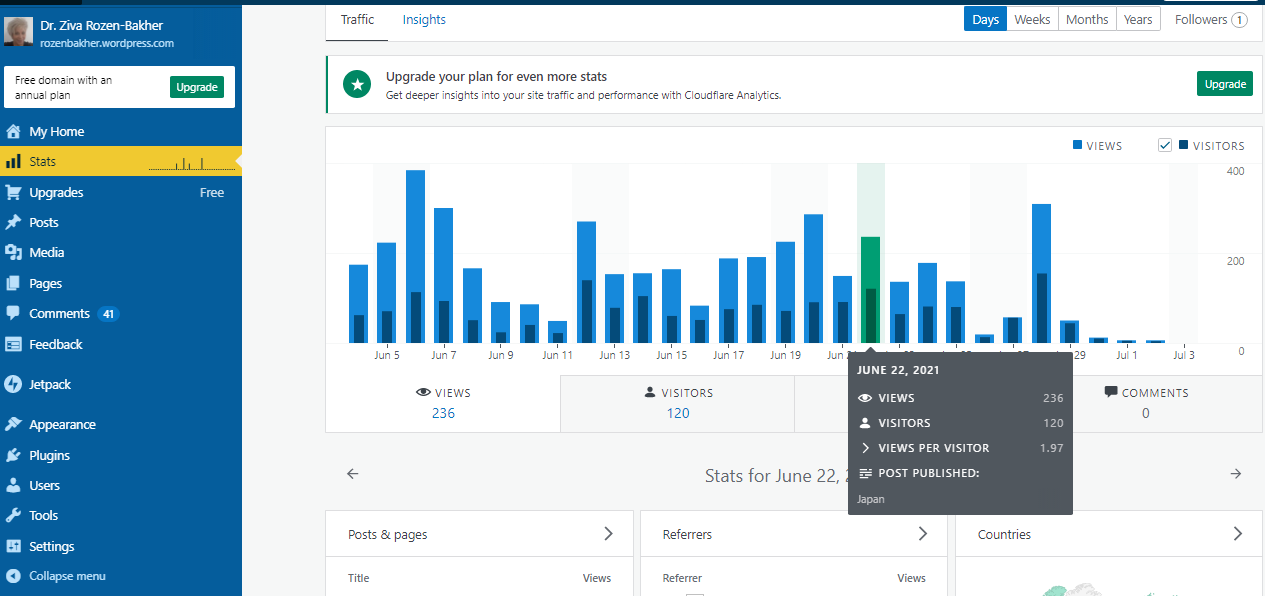The height and width of the screenshot is (596, 1265).
Task: Click the Japan post title in tooltip
Action: click(x=871, y=499)
